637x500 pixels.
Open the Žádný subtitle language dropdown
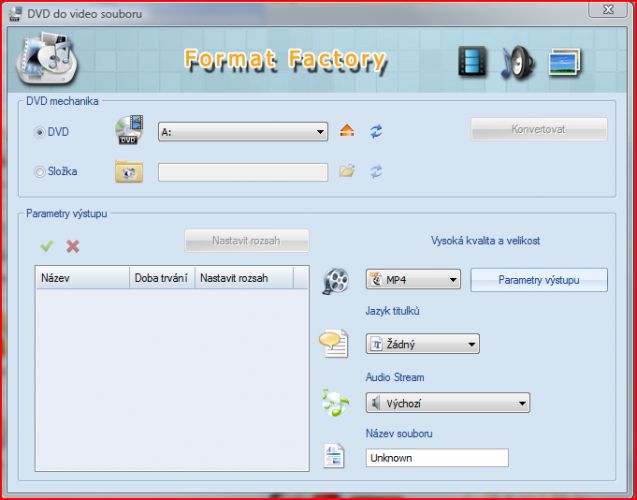(x=422, y=344)
